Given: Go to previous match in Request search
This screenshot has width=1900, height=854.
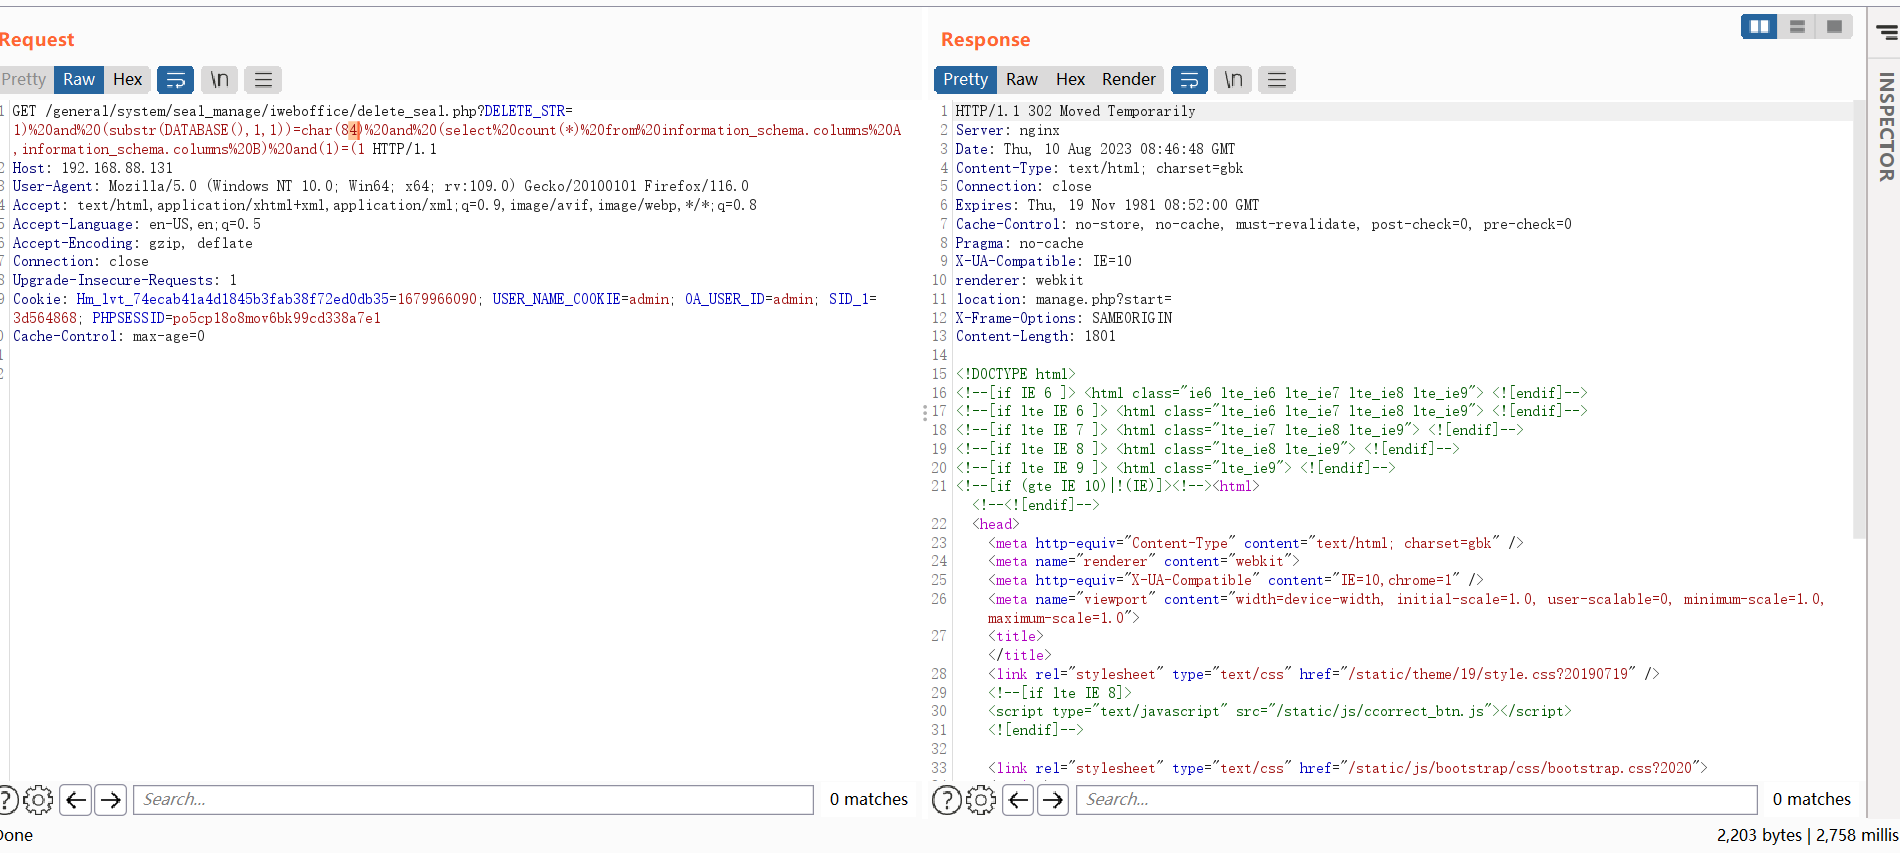Looking at the screenshot, I should click(x=76, y=799).
